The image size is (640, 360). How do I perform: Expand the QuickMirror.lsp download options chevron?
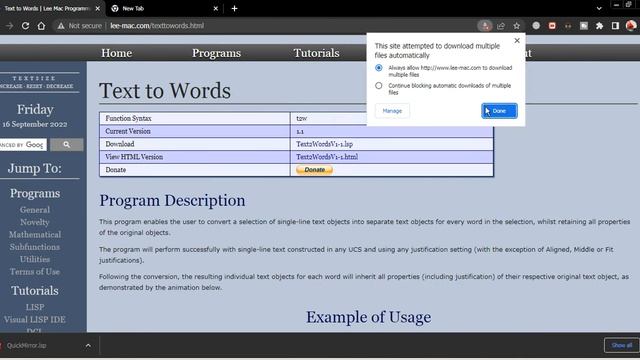click(88, 346)
